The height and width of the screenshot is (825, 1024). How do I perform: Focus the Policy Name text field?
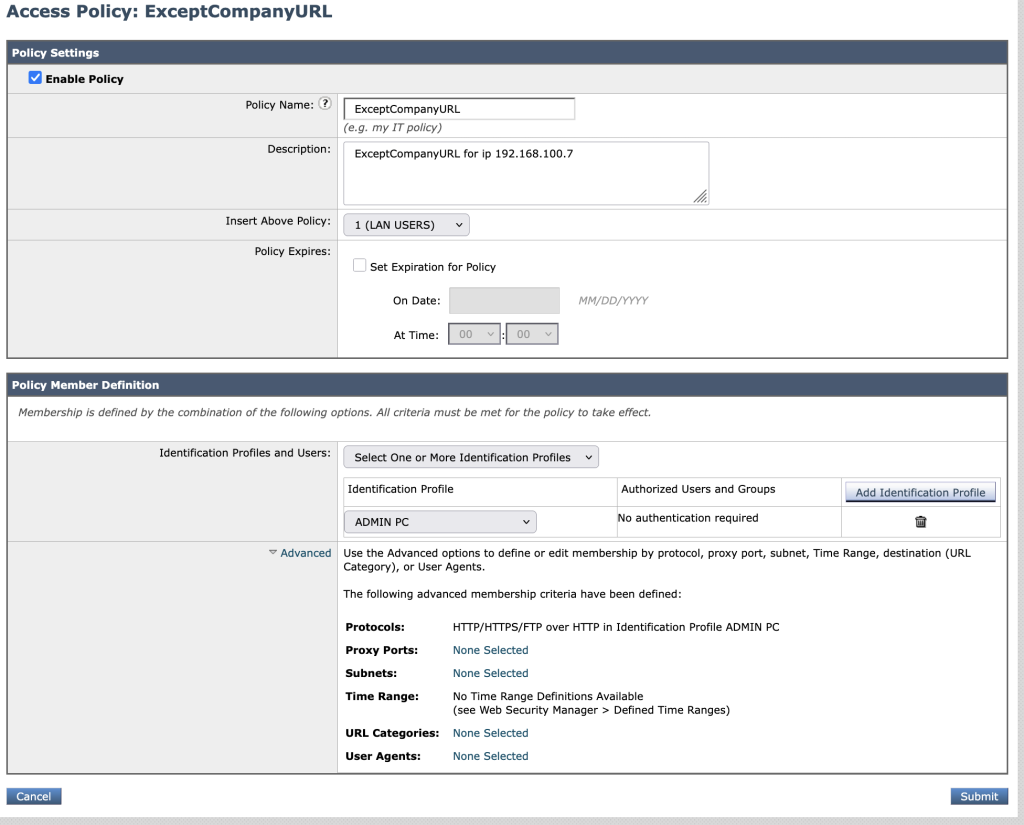(x=459, y=109)
